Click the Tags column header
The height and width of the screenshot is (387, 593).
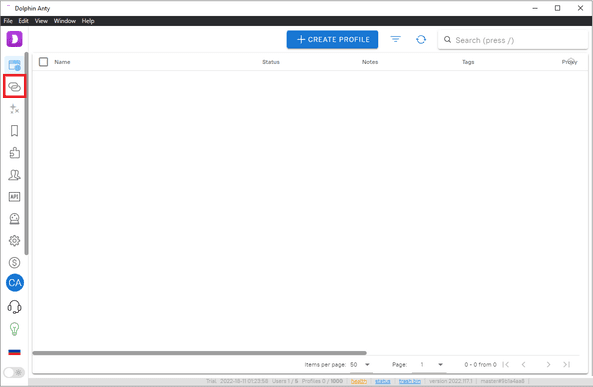[x=468, y=62]
